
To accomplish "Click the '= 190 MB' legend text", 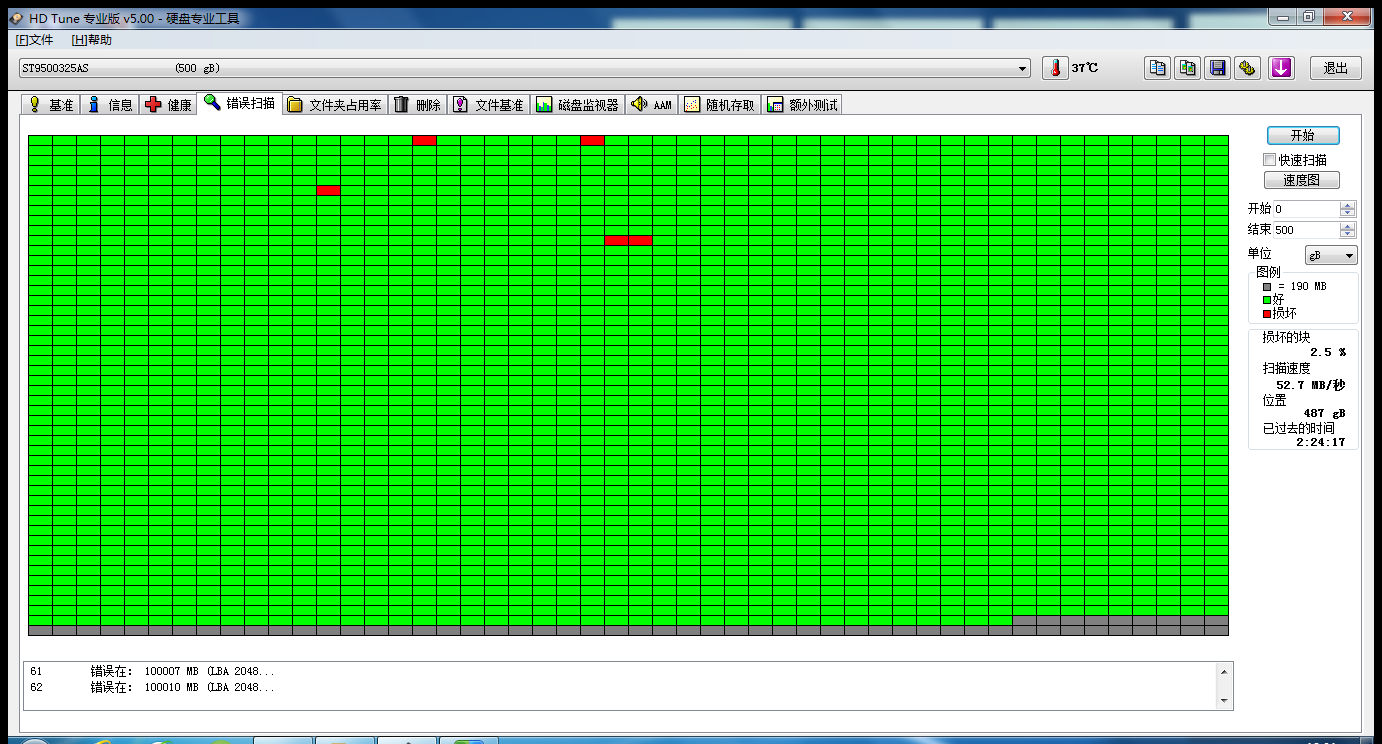I will [1302, 286].
